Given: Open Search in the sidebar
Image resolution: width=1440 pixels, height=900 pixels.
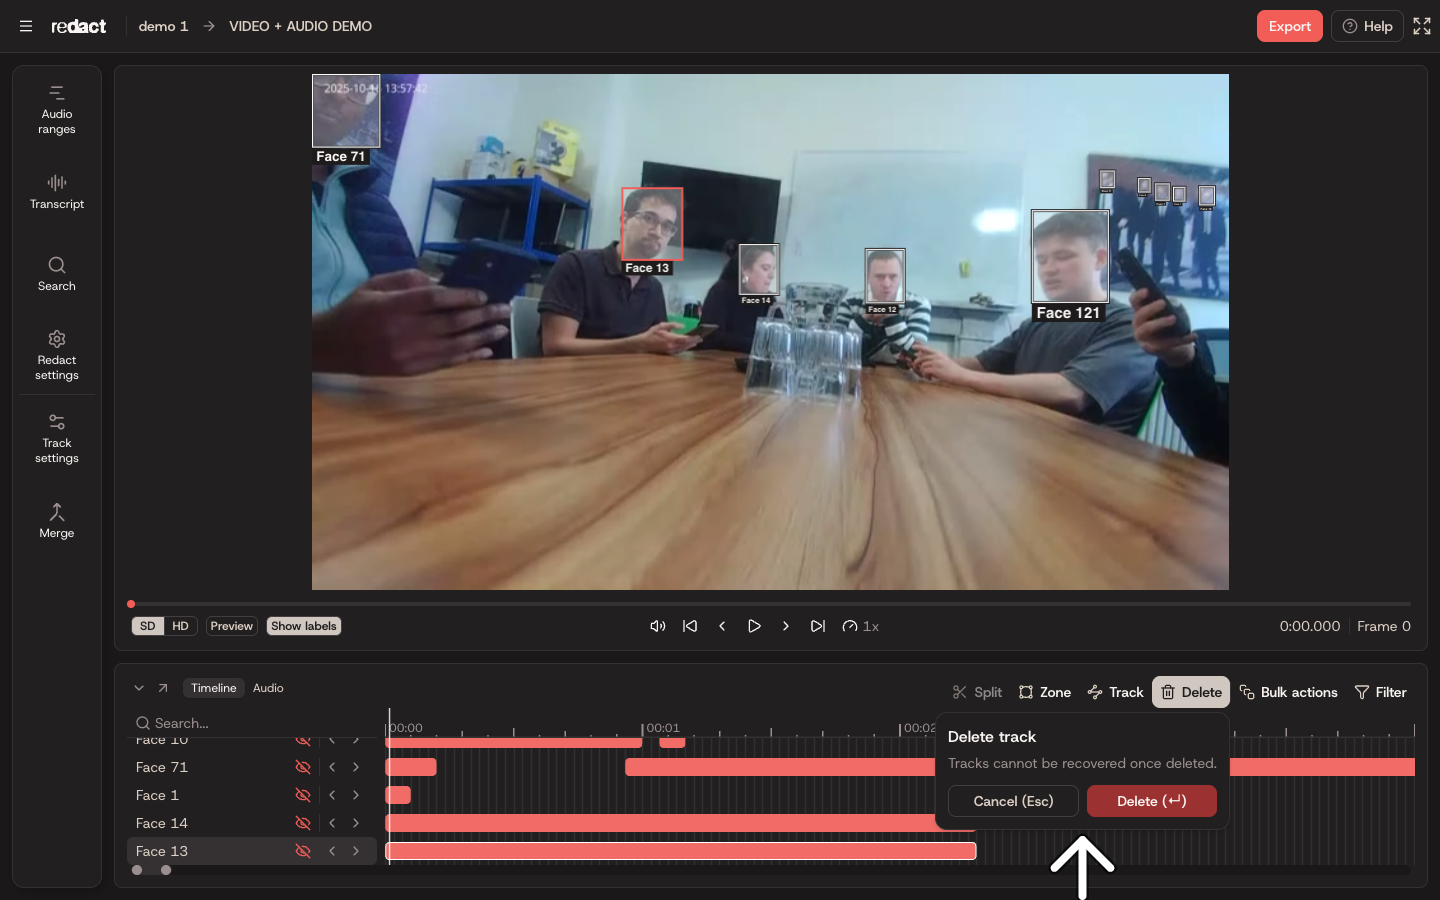Looking at the screenshot, I should click(x=57, y=274).
